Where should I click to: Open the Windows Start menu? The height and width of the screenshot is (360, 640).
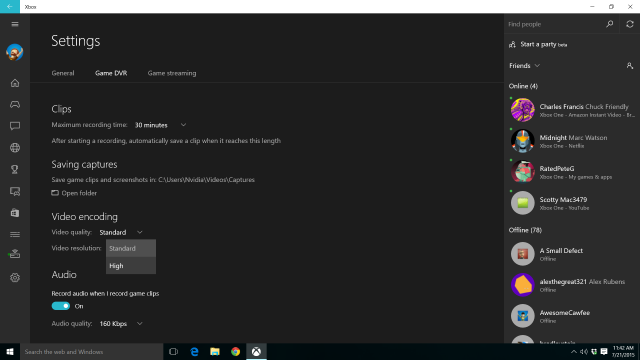point(10,351)
